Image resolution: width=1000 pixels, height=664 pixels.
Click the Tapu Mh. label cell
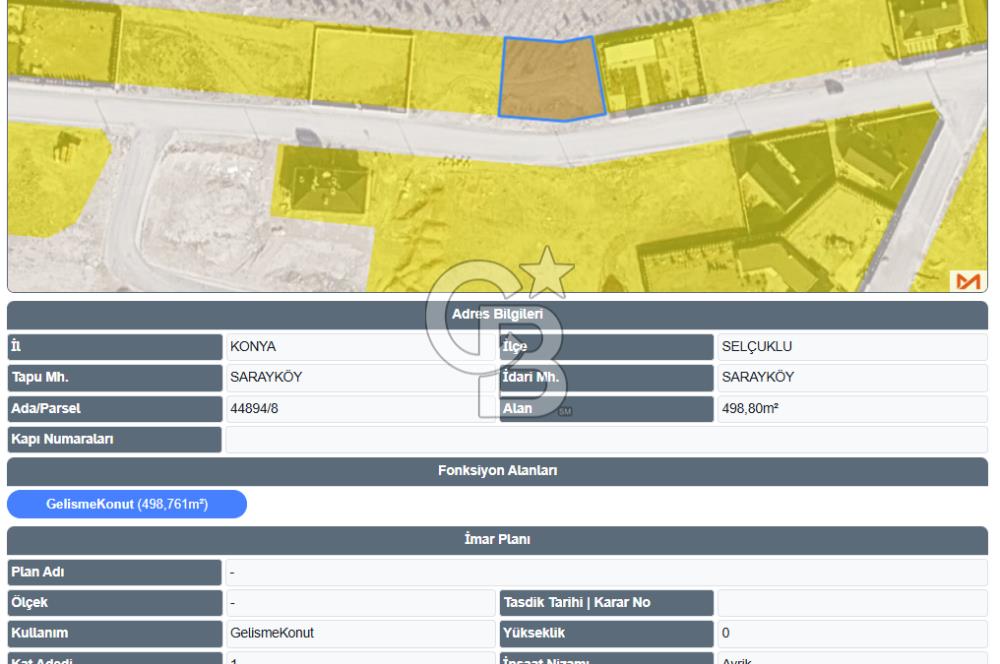[x=115, y=378]
